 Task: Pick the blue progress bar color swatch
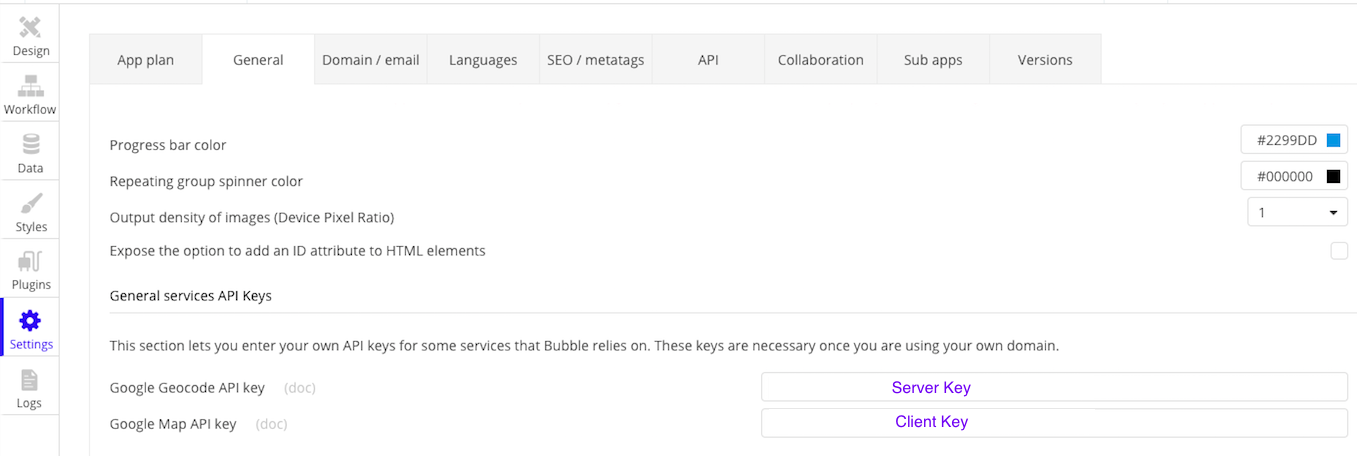pos(1333,141)
